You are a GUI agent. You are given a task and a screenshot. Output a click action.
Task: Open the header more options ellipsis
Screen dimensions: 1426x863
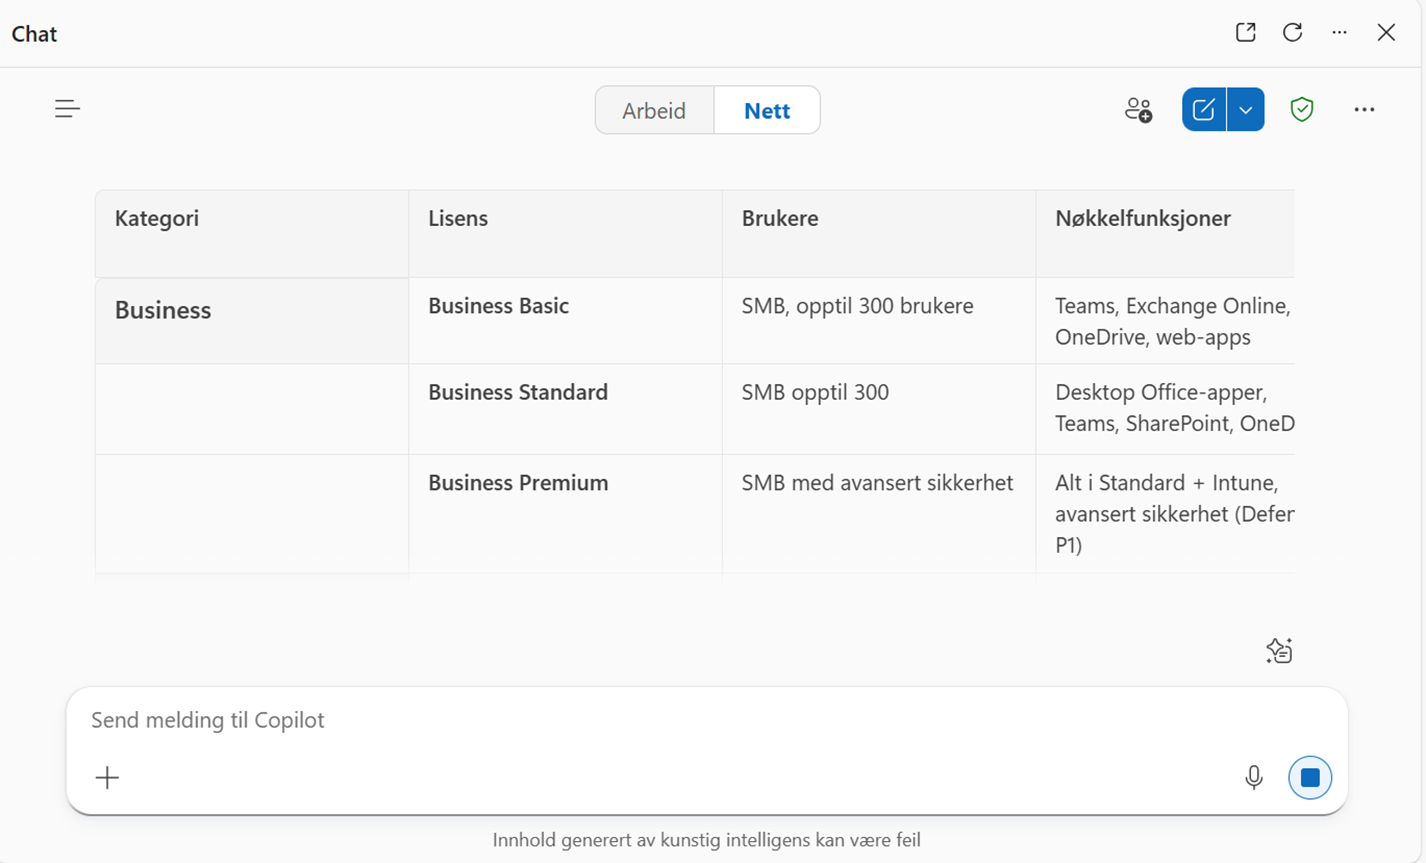(1339, 33)
